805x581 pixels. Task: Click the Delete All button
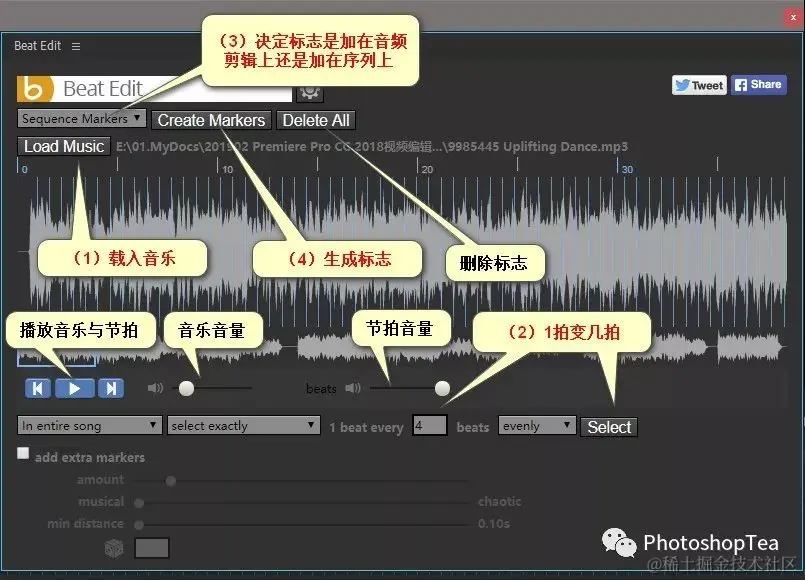tap(316, 120)
